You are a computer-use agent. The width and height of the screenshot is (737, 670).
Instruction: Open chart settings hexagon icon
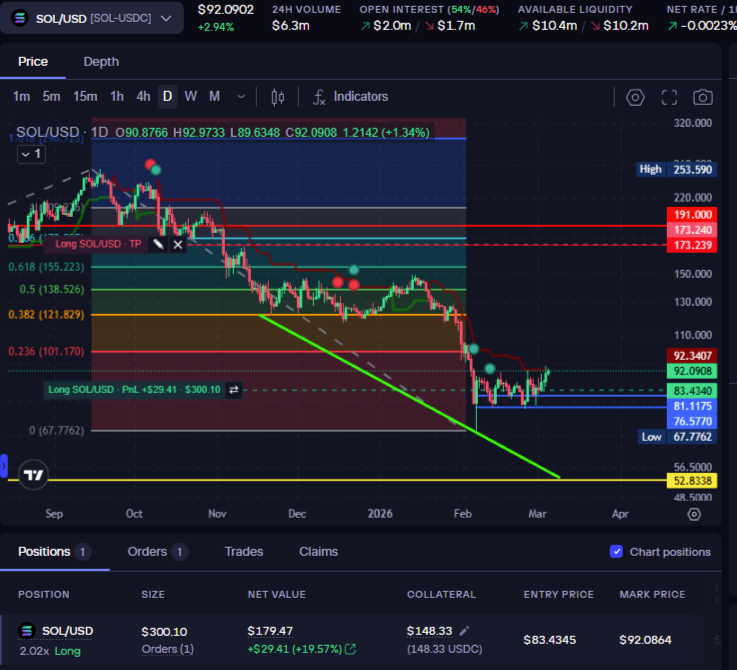pyautogui.click(x=635, y=97)
